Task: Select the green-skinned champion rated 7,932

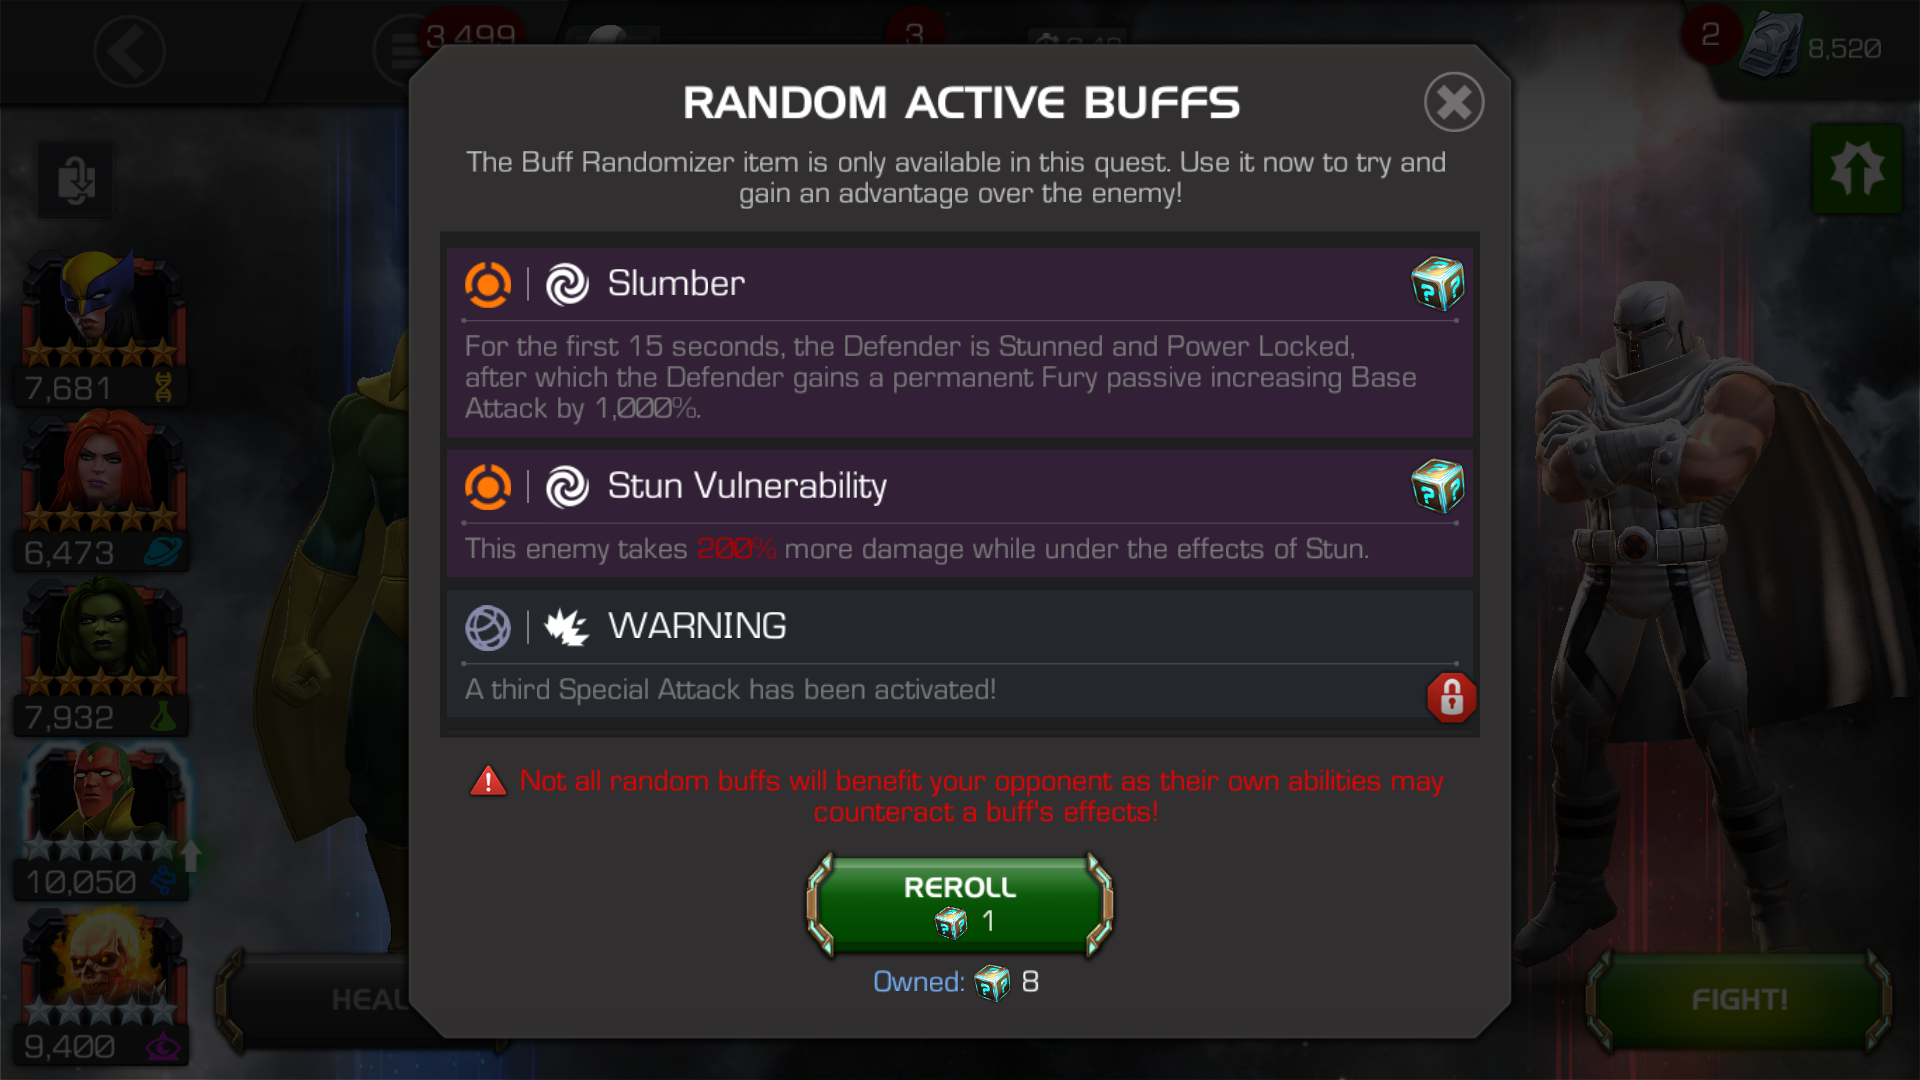Action: point(103,656)
